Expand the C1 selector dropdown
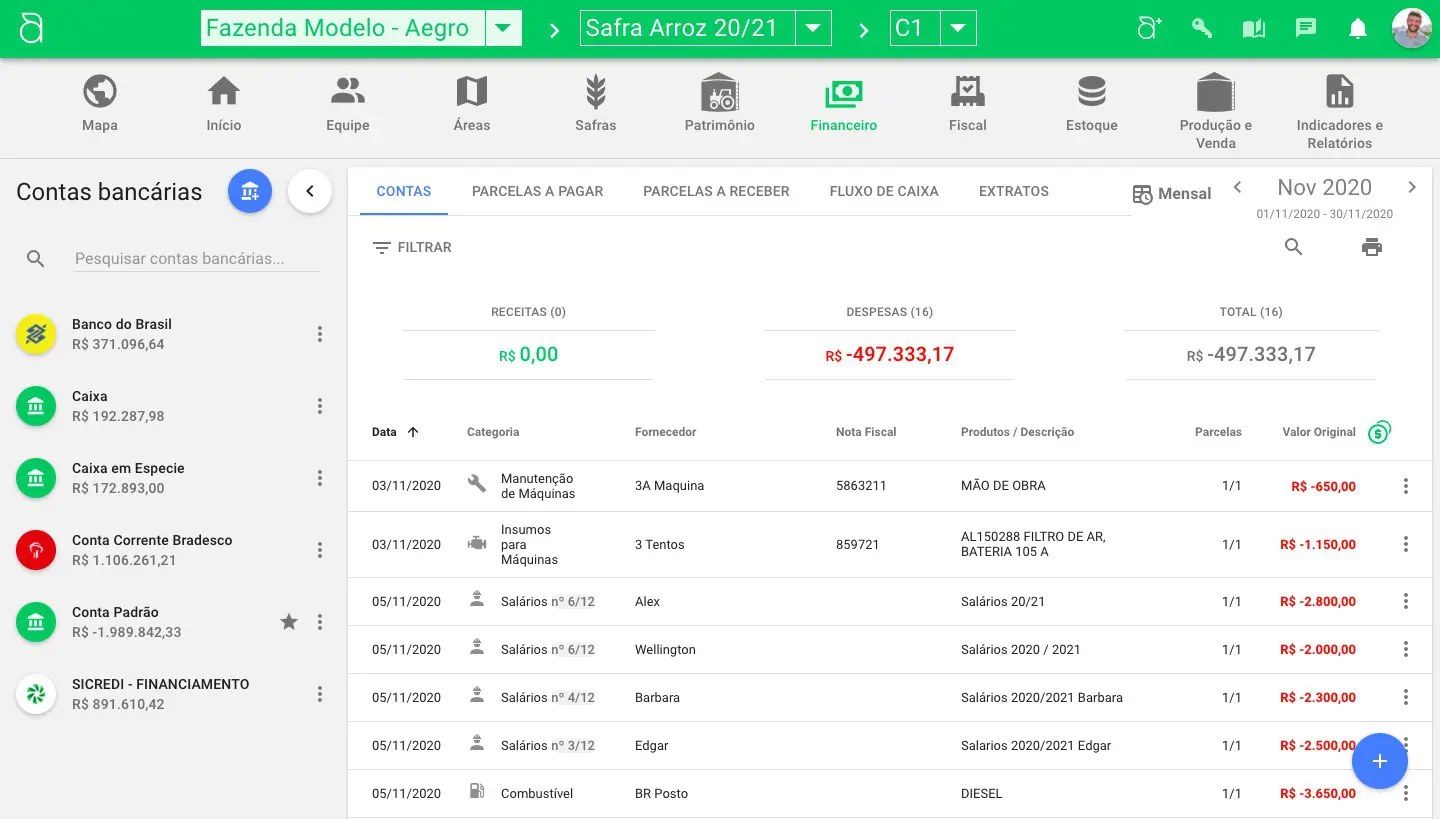 pos(959,28)
